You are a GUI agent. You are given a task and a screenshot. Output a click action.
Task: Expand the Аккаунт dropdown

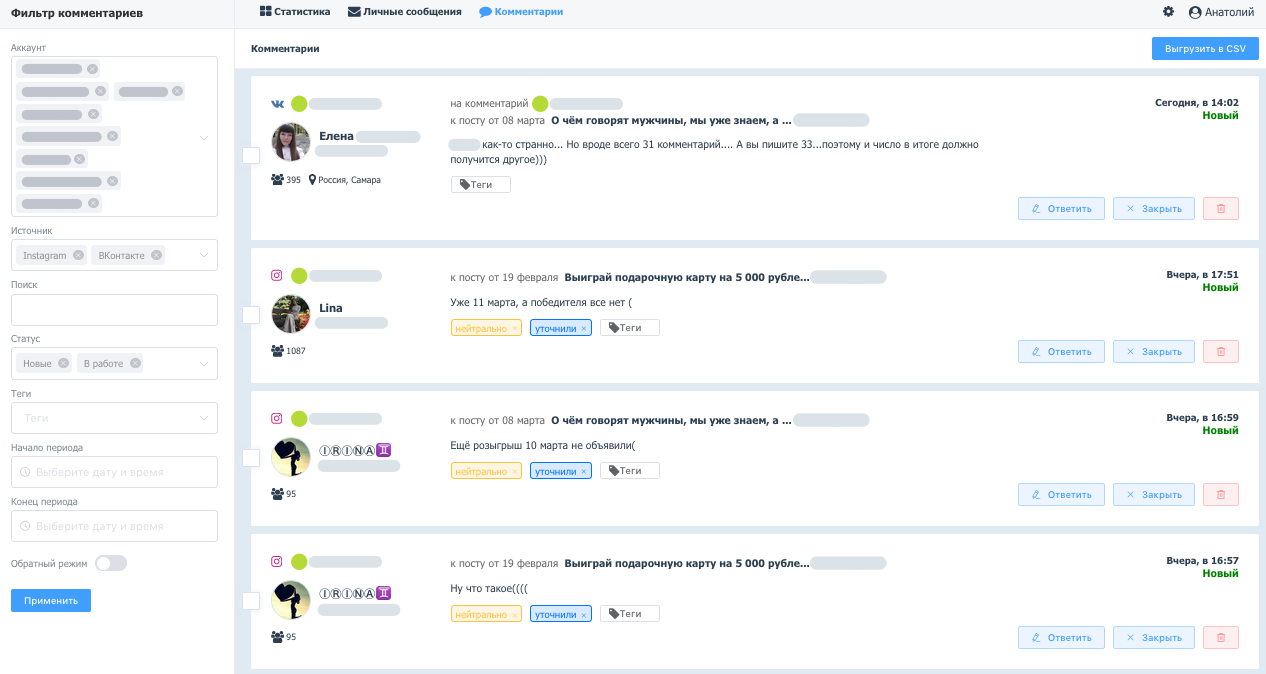click(x=203, y=137)
